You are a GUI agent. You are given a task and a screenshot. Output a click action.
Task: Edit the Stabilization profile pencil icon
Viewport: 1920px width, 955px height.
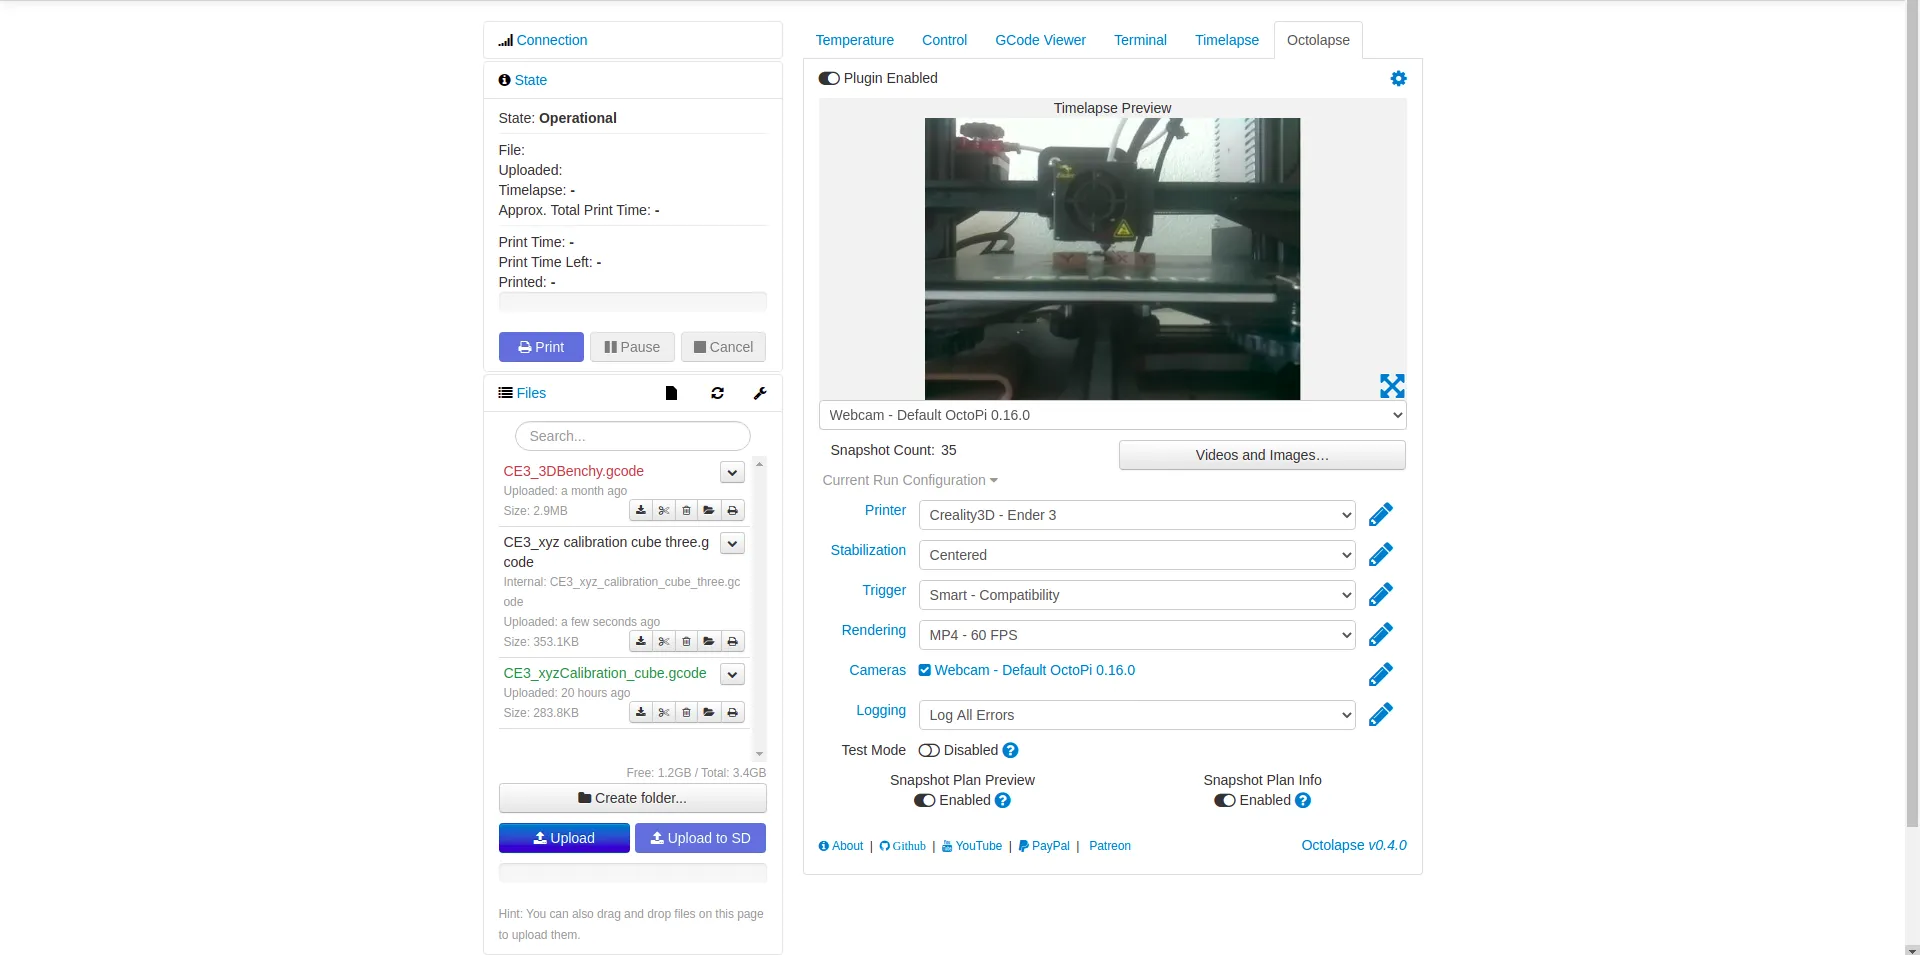pos(1381,555)
